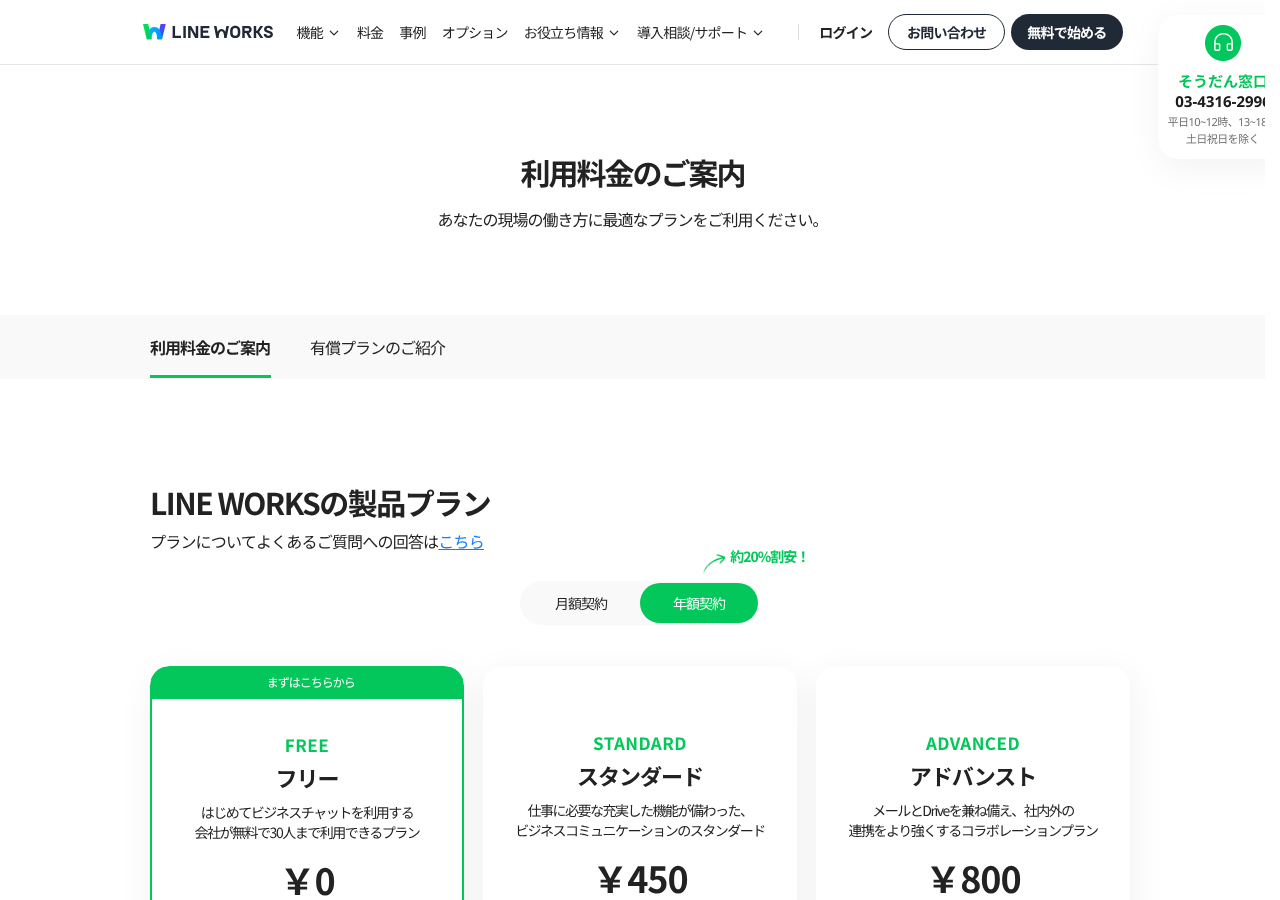Click the フリー plan title
This screenshot has height=900, width=1280.
pyautogui.click(x=307, y=778)
